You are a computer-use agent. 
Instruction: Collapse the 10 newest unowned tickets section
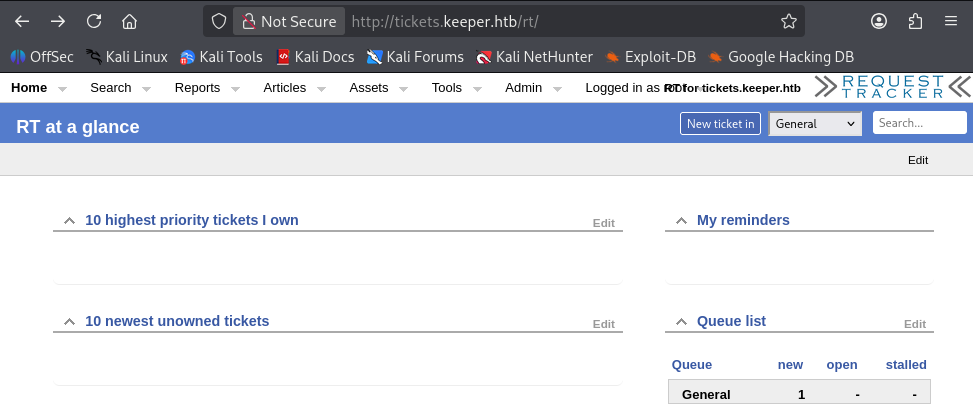[69, 322]
